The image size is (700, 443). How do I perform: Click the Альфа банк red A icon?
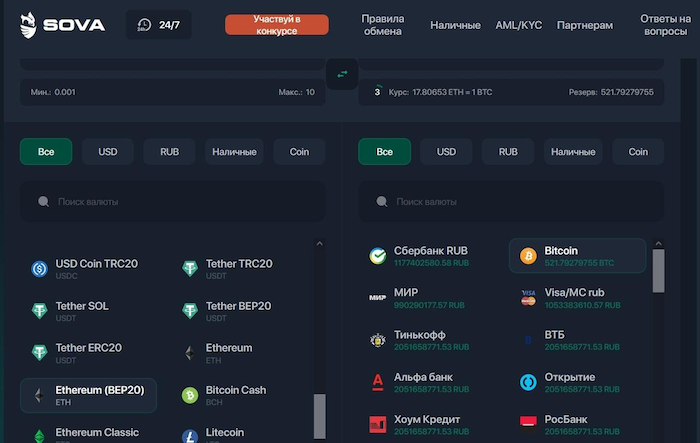(x=378, y=382)
